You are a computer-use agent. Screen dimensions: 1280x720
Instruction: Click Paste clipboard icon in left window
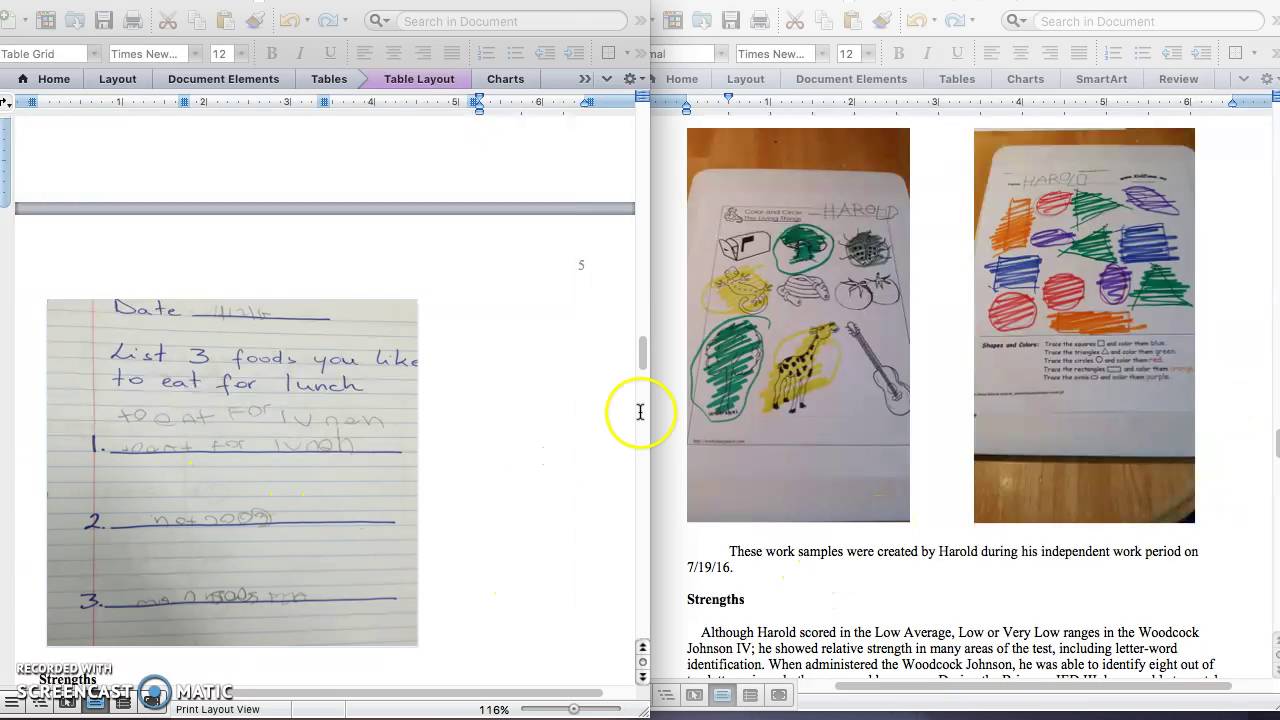[225, 20]
